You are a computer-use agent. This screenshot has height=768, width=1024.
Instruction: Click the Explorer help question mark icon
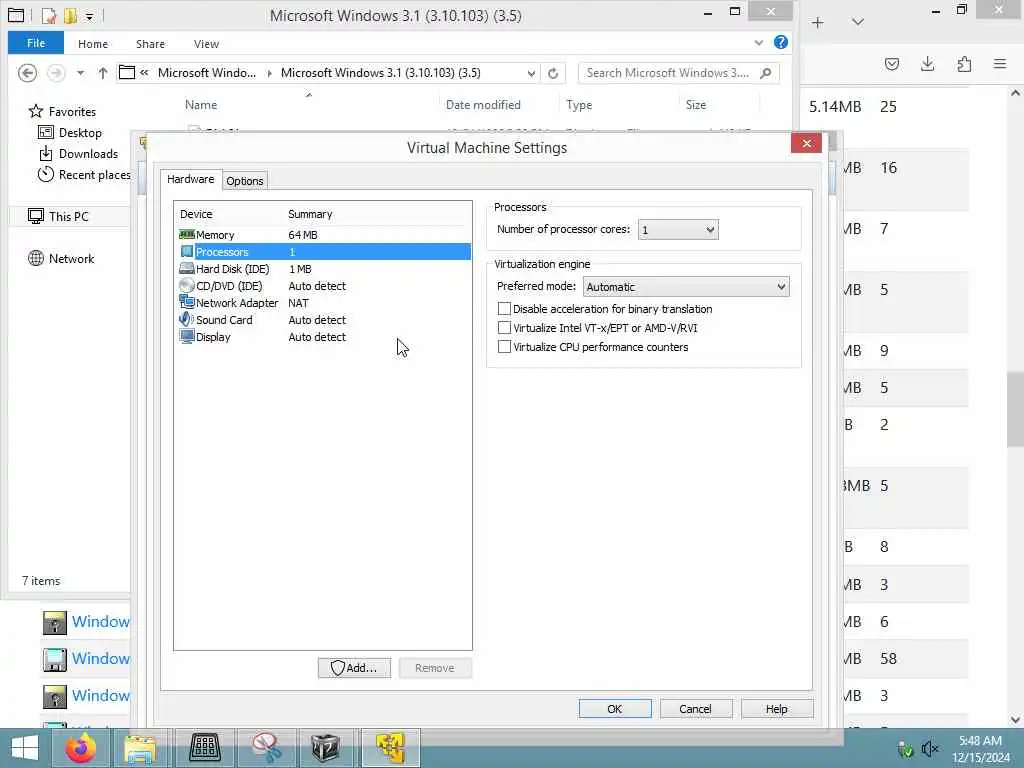point(780,42)
